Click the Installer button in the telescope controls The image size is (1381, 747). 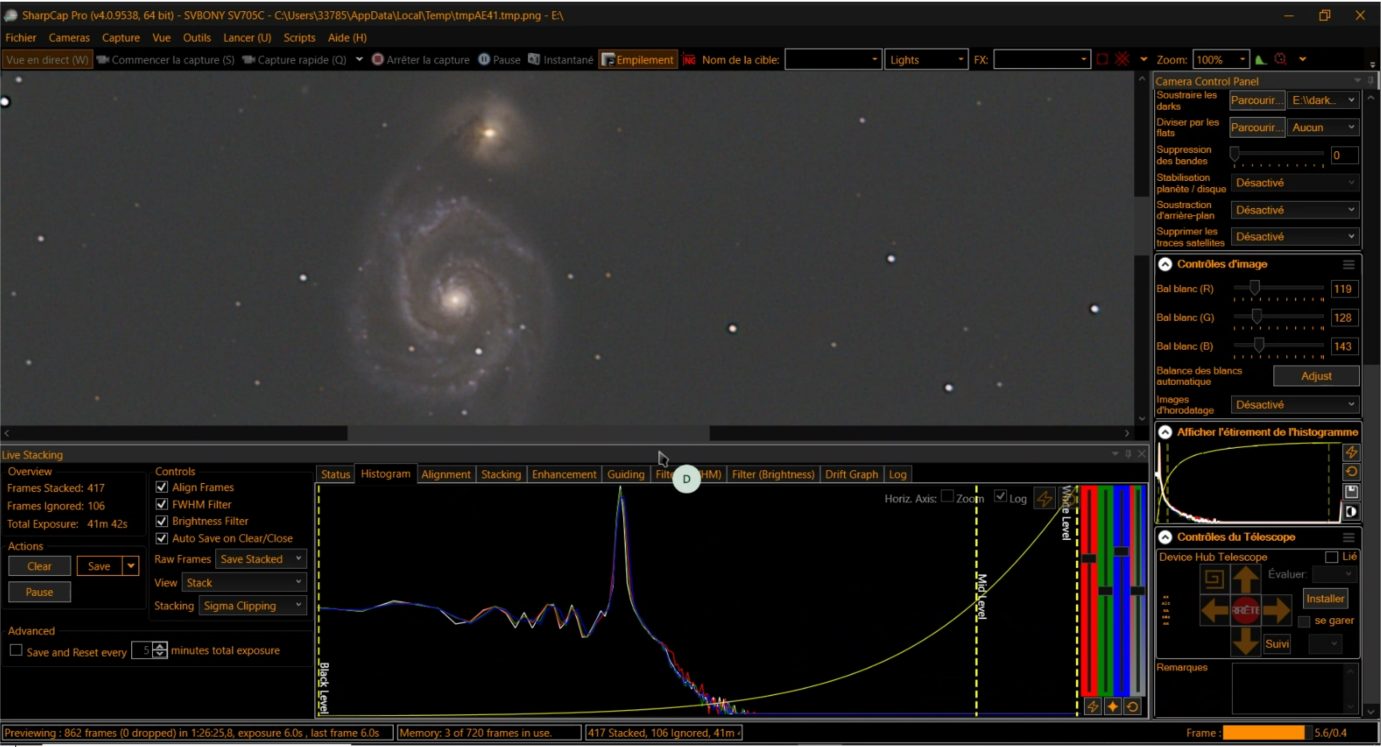point(1325,599)
